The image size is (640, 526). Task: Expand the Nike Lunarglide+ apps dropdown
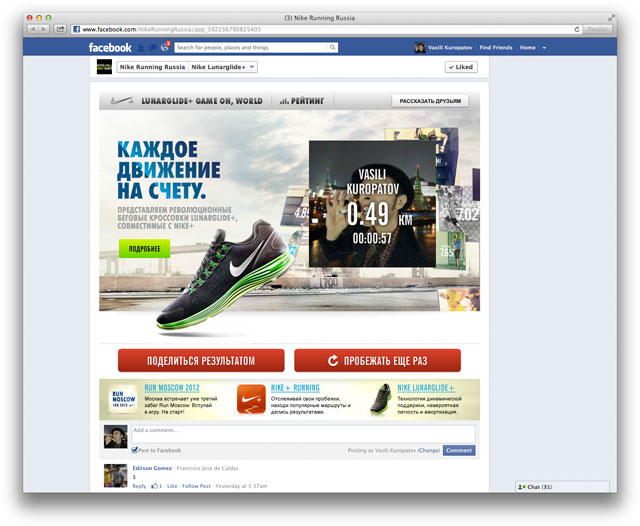click(x=222, y=67)
